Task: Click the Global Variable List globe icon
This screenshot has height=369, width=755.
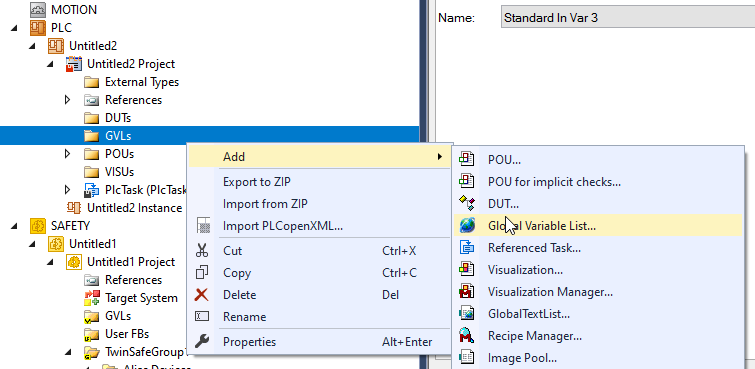Action: [467, 225]
